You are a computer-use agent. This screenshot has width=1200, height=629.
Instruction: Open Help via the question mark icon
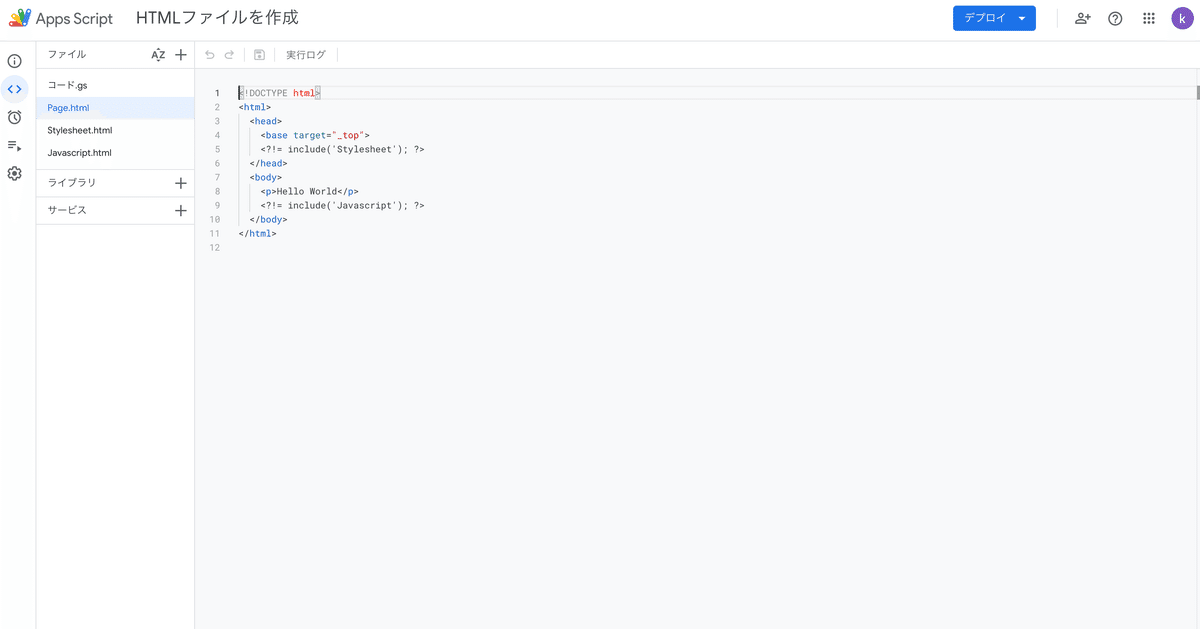point(1115,18)
